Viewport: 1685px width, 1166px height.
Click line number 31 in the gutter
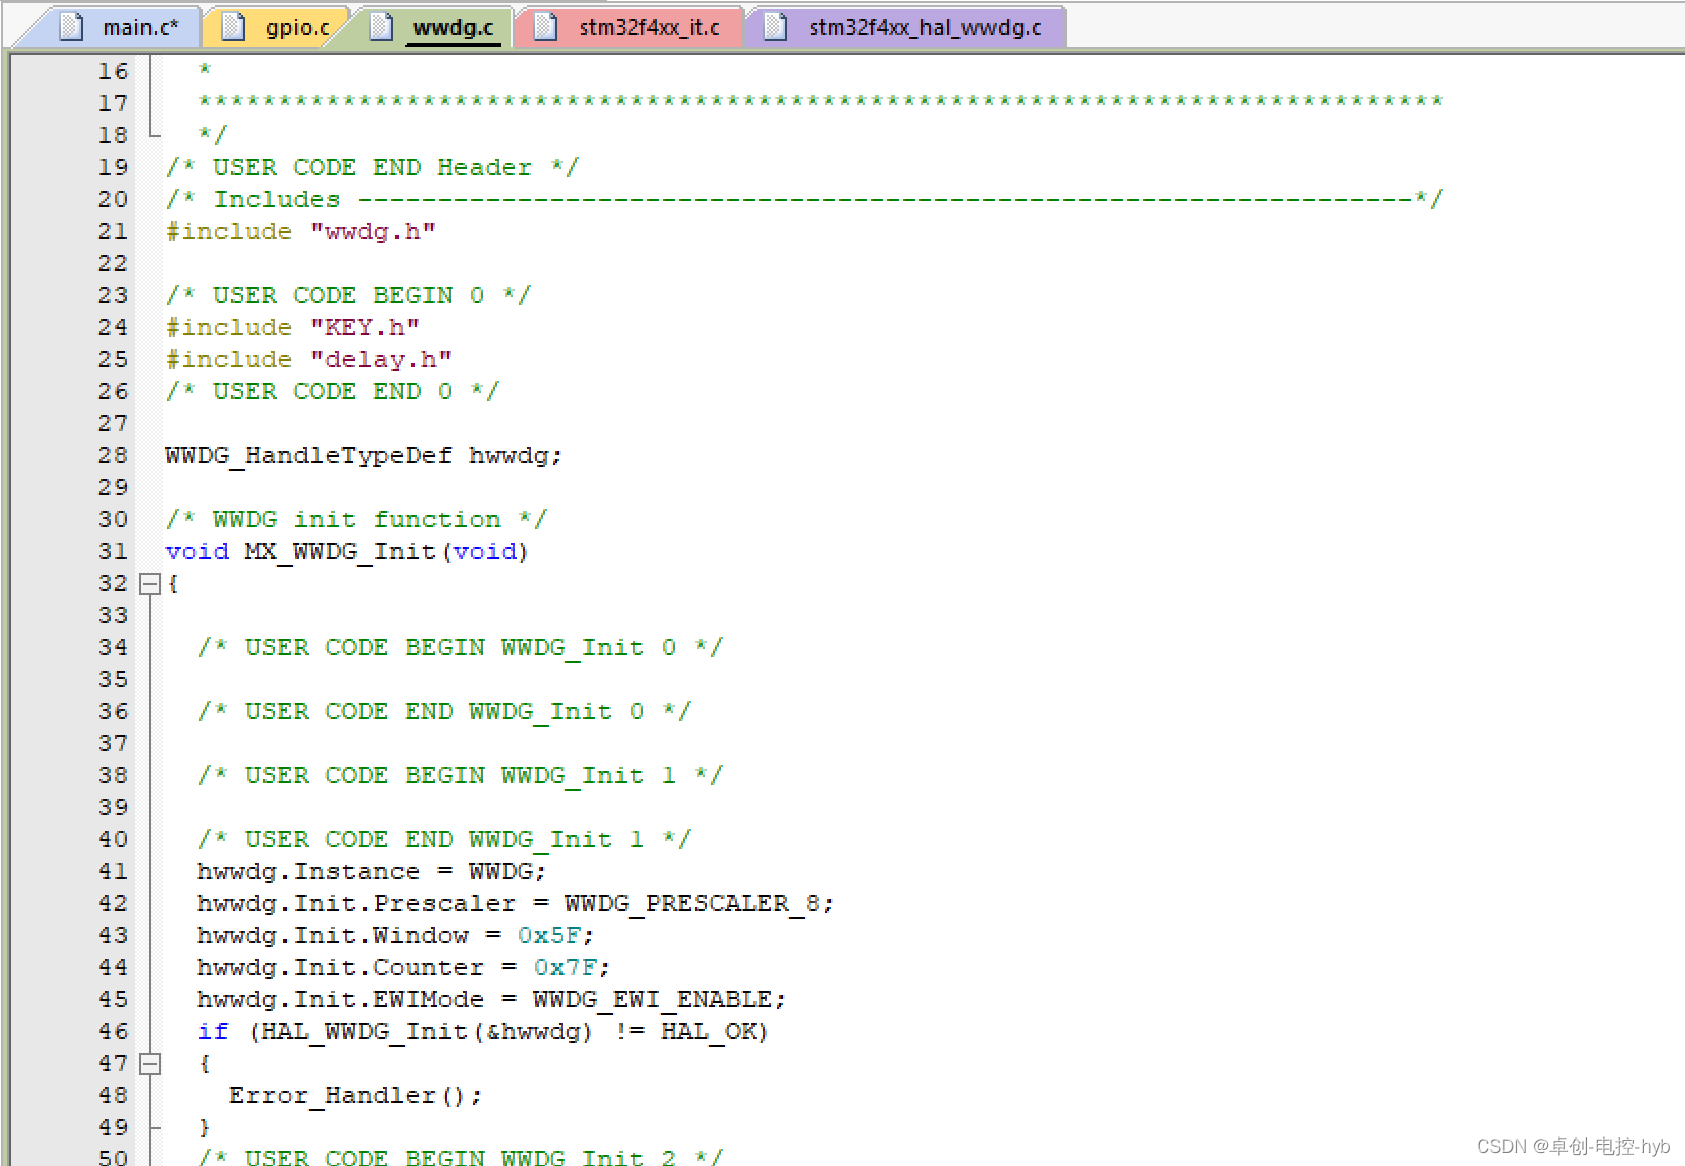coord(113,552)
